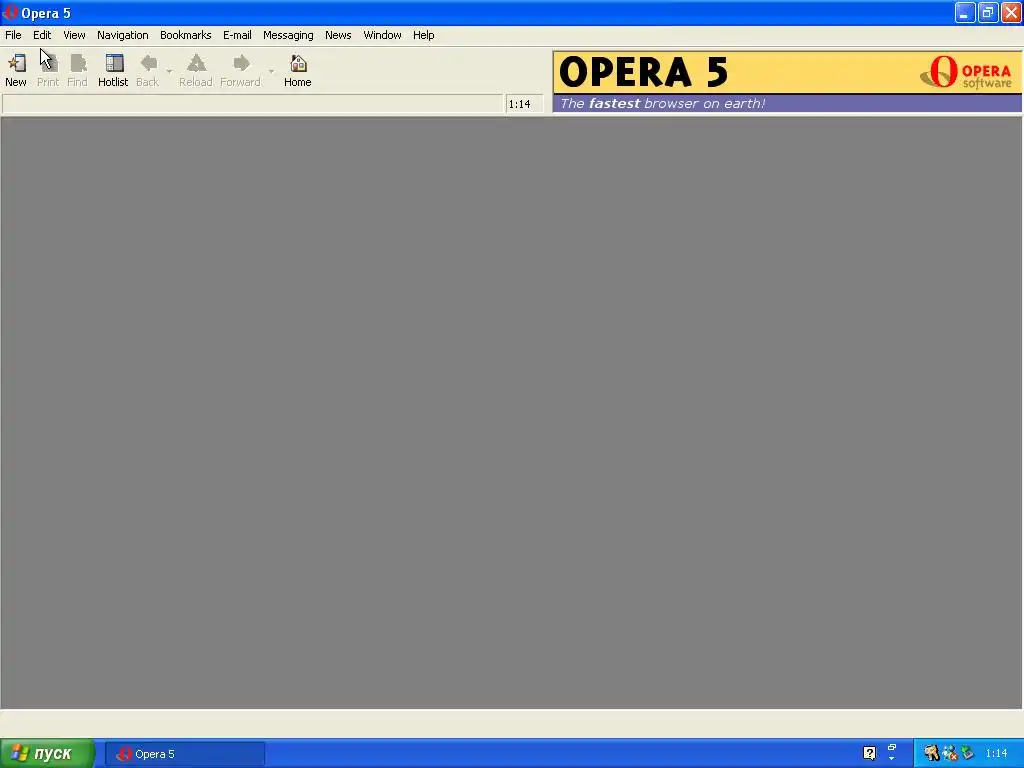1024x768 pixels.
Task: Open the Window menu
Action: [382, 35]
